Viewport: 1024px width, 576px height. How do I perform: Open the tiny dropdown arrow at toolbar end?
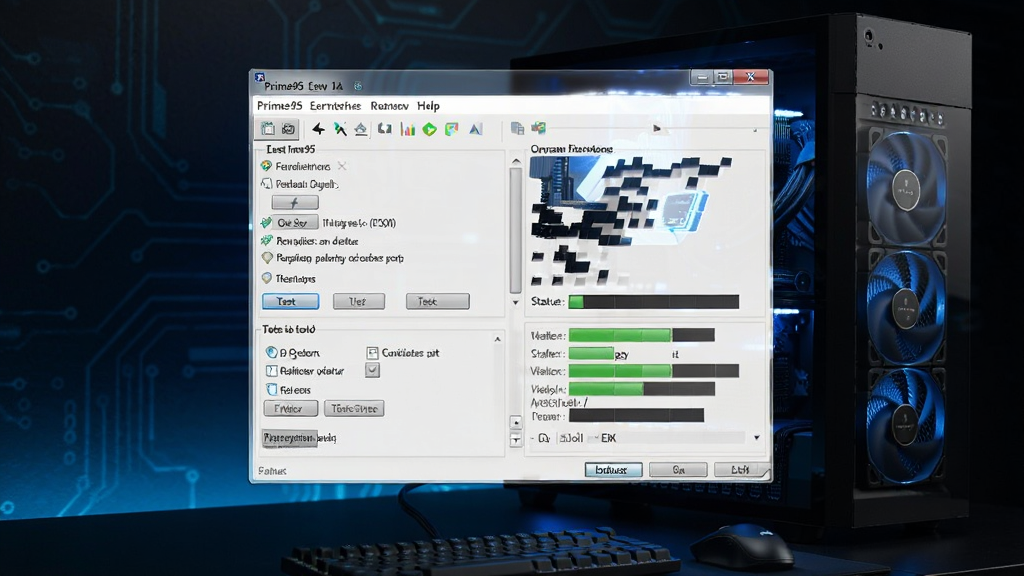coord(755,130)
